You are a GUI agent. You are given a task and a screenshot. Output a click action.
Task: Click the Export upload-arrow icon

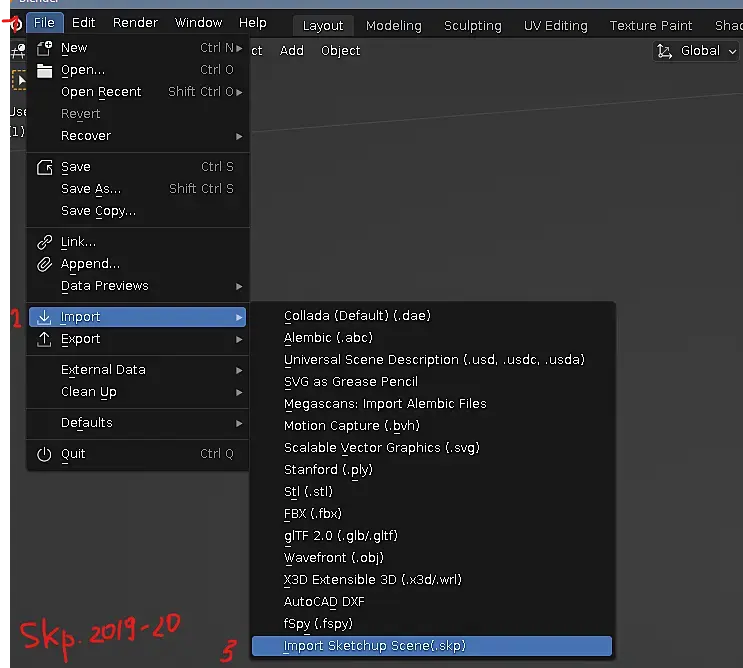[44, 339]
